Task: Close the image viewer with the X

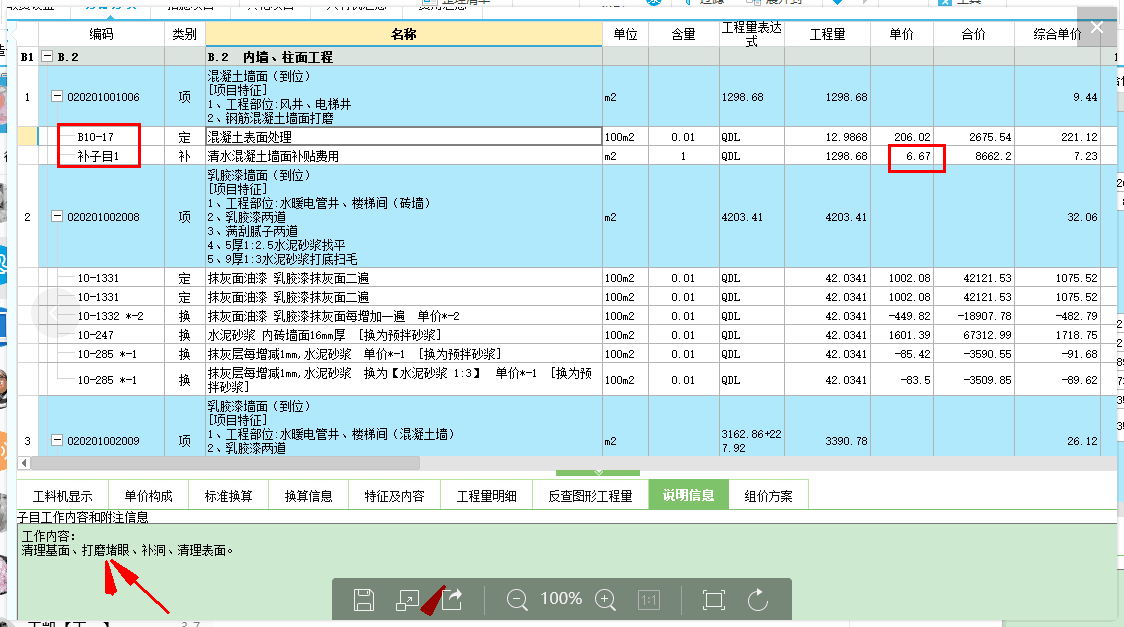Action: tap(1097, 27)
